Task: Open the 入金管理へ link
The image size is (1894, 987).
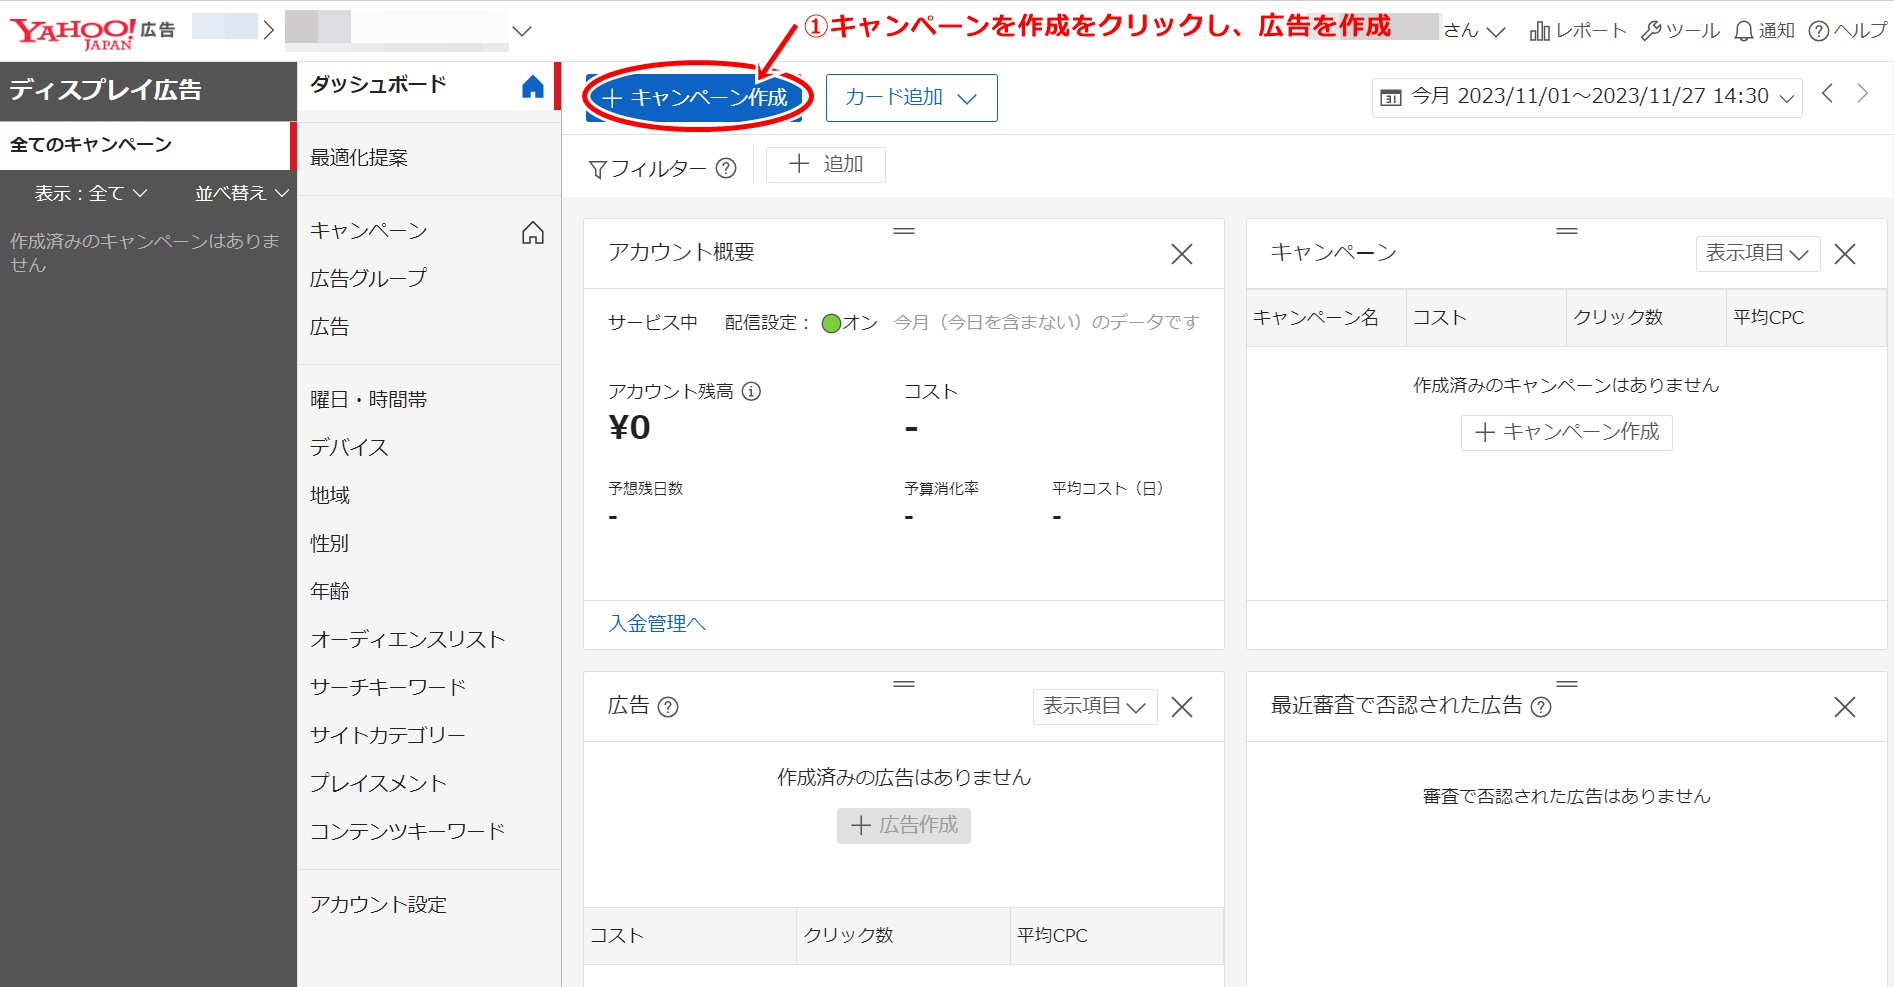Action: point(655,623)
